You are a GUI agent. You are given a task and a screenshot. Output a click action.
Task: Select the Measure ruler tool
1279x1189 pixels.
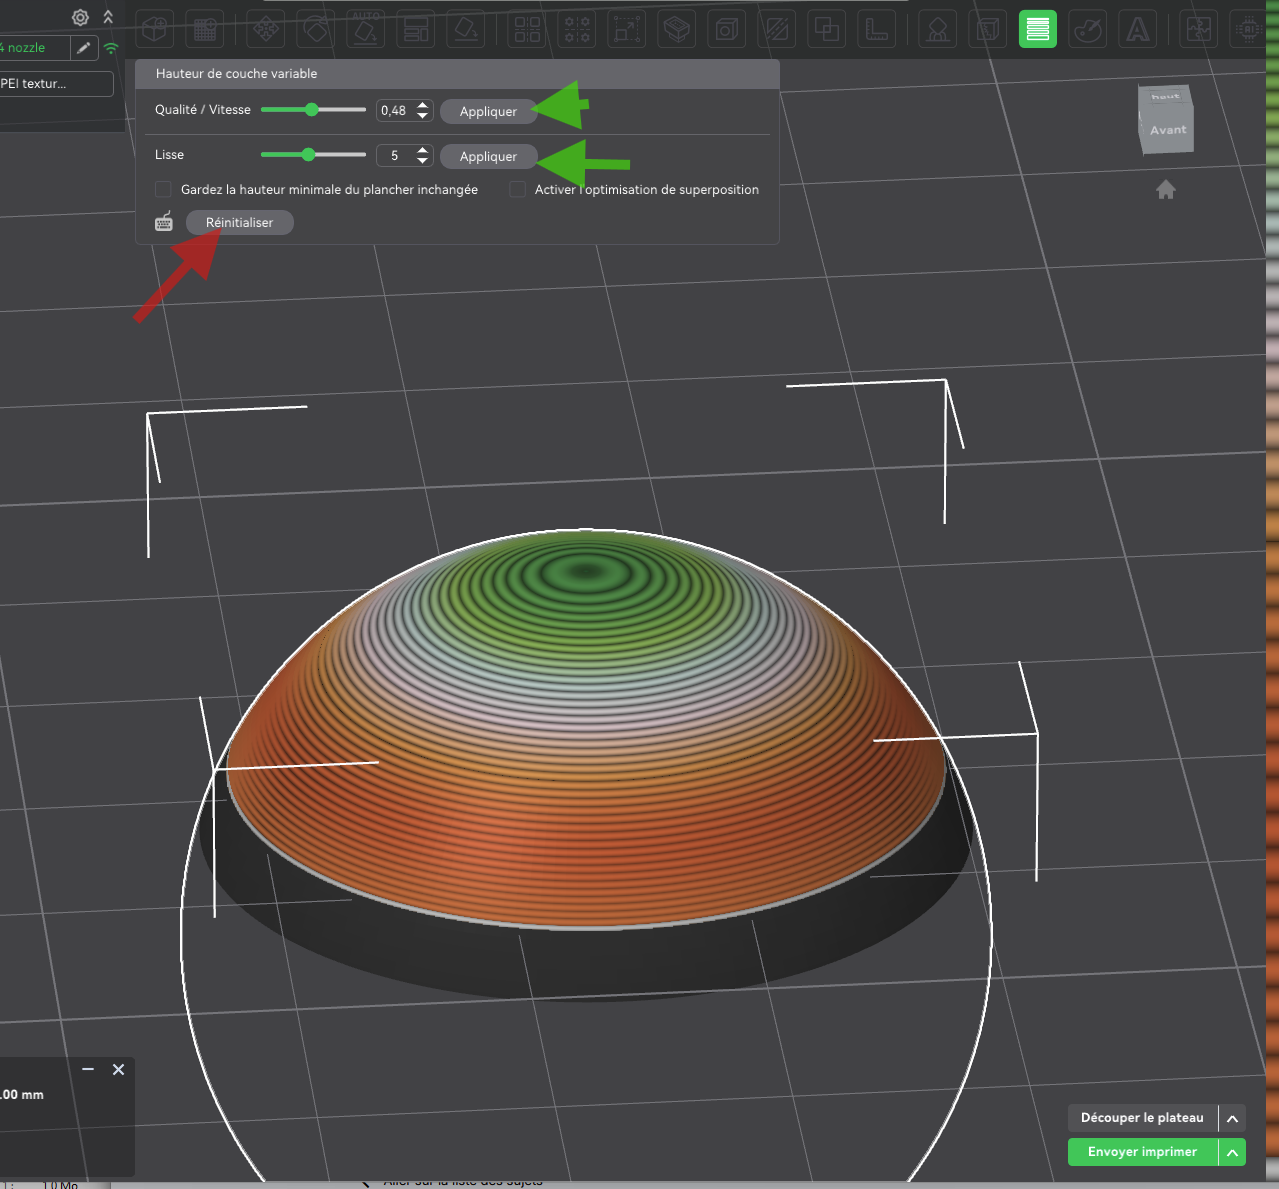876,29
